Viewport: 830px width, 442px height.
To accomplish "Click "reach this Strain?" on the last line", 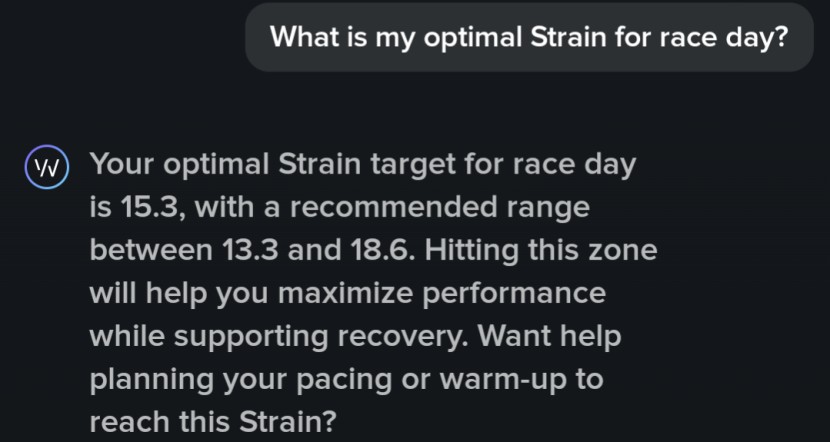I will (212, 423).
